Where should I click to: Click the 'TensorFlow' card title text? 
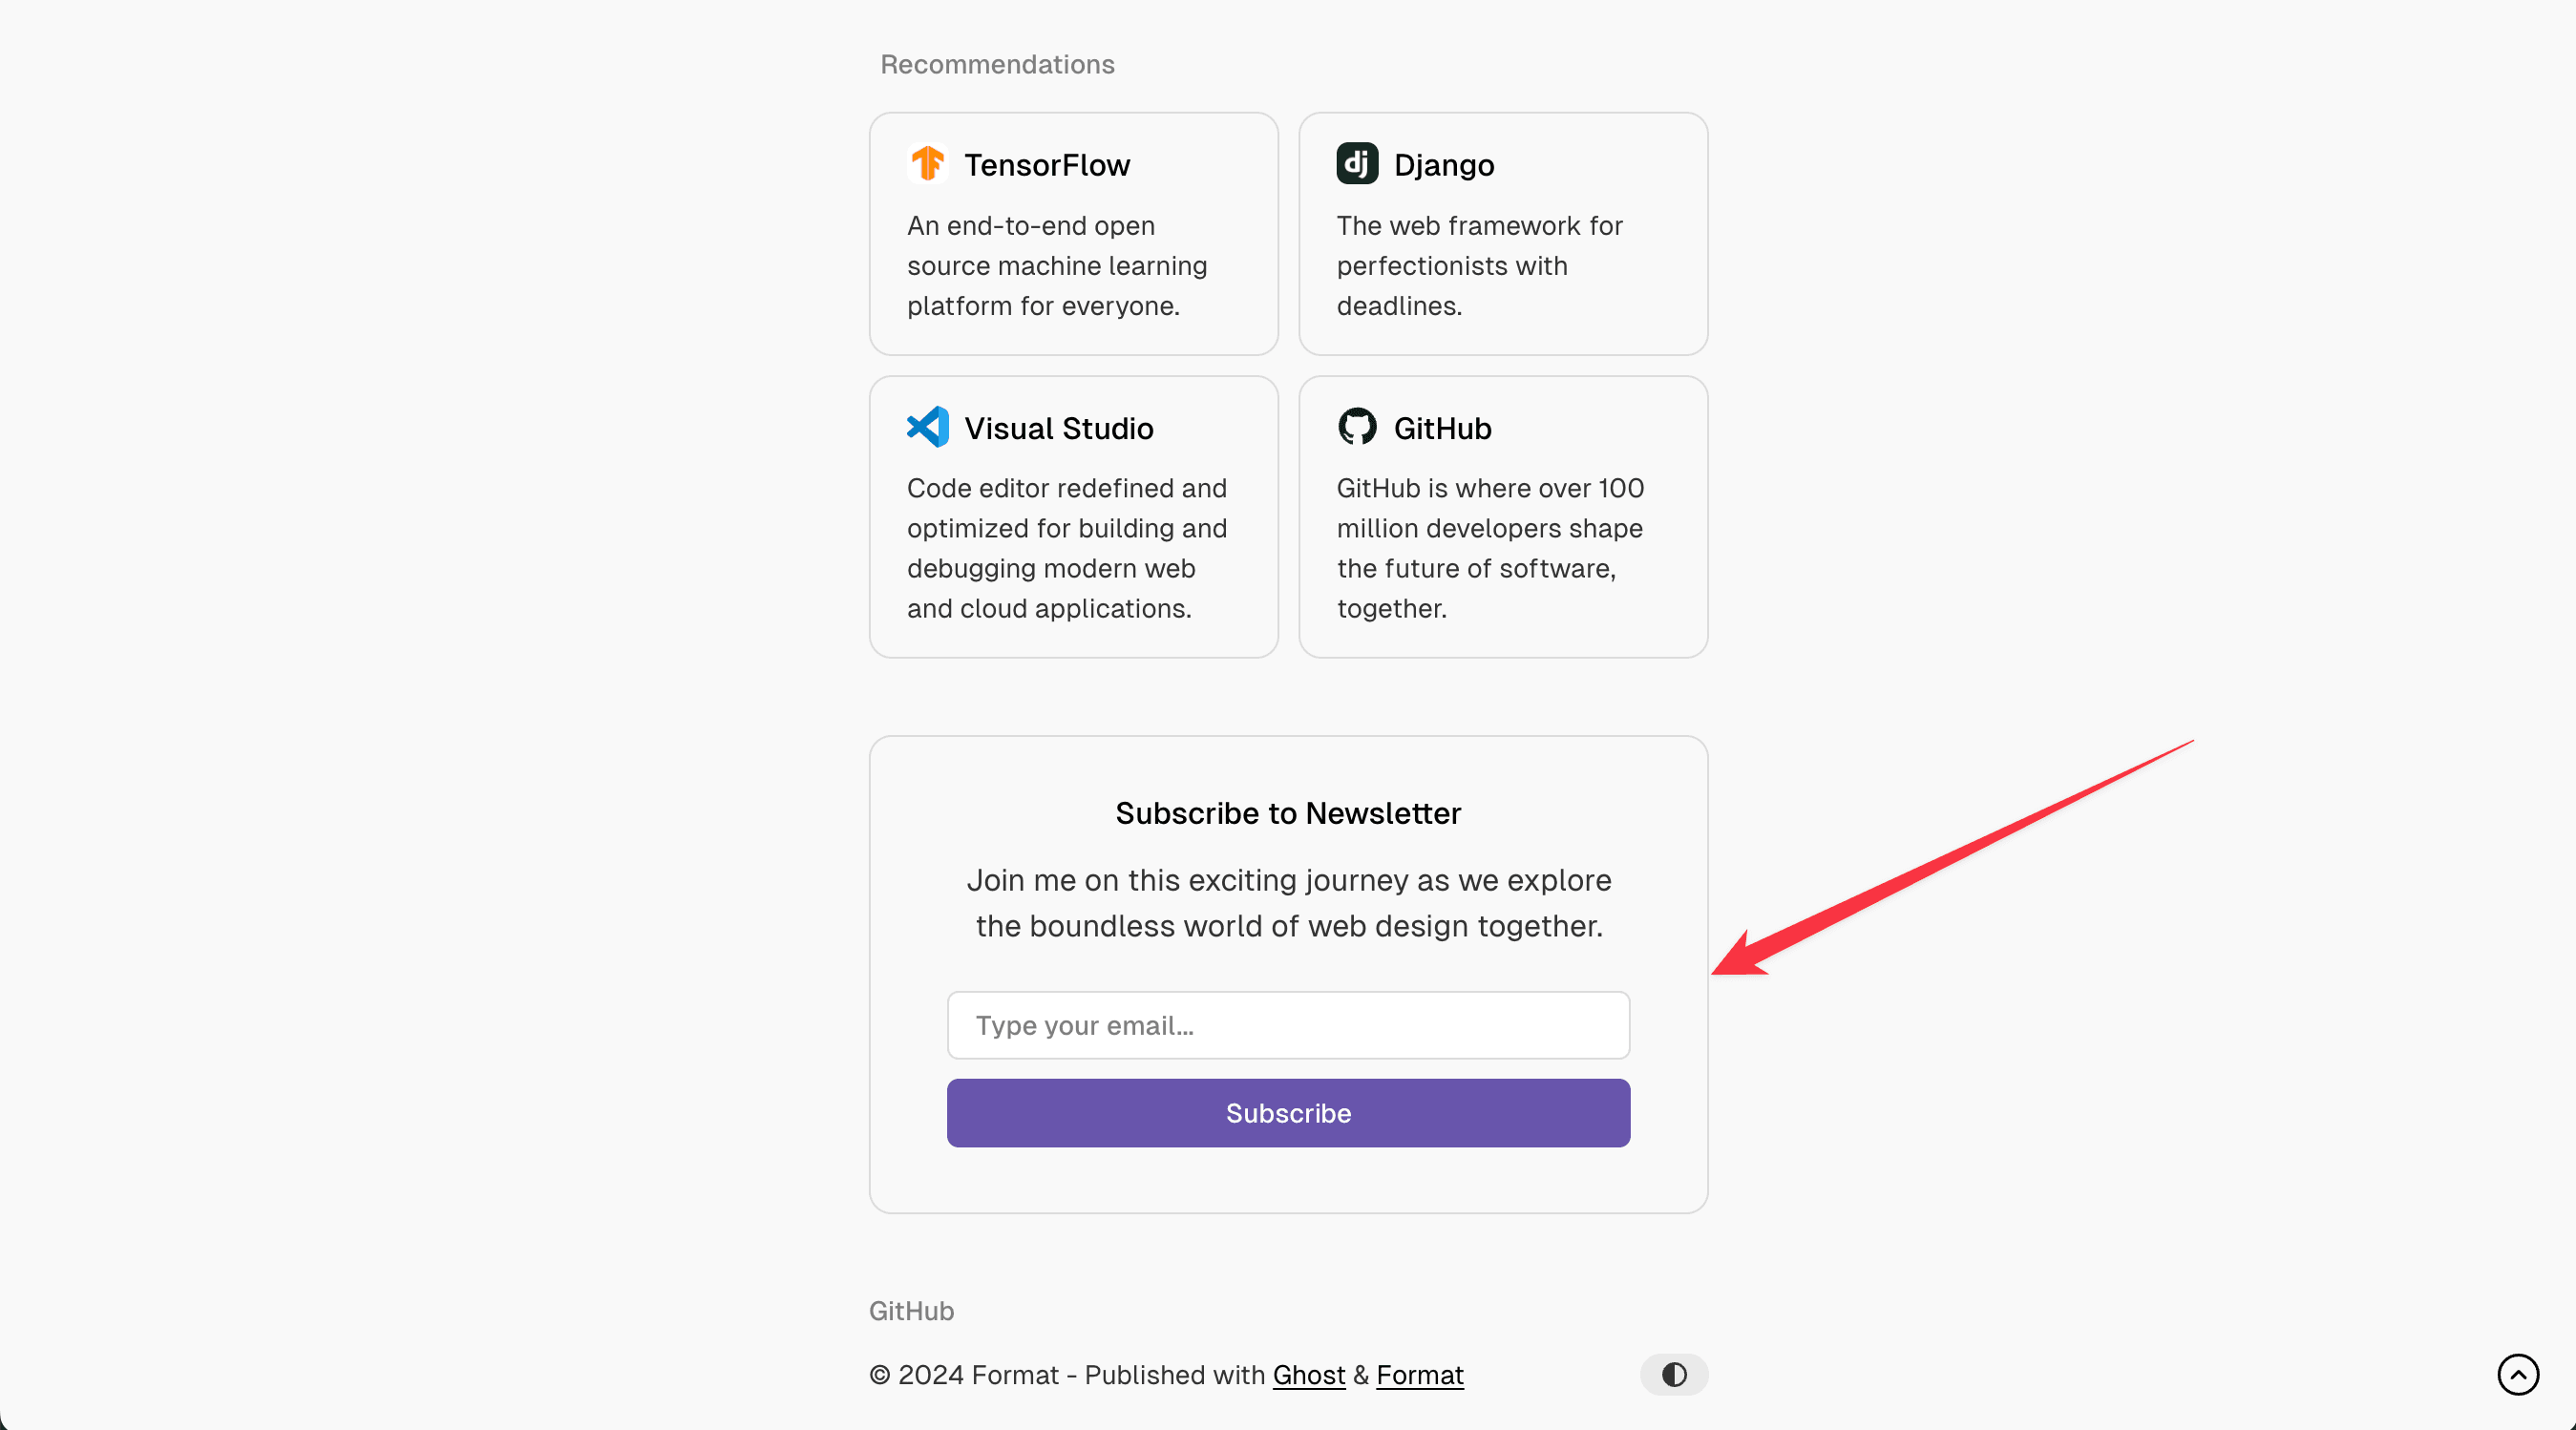pyautogui.click(x=1047, y=165)
